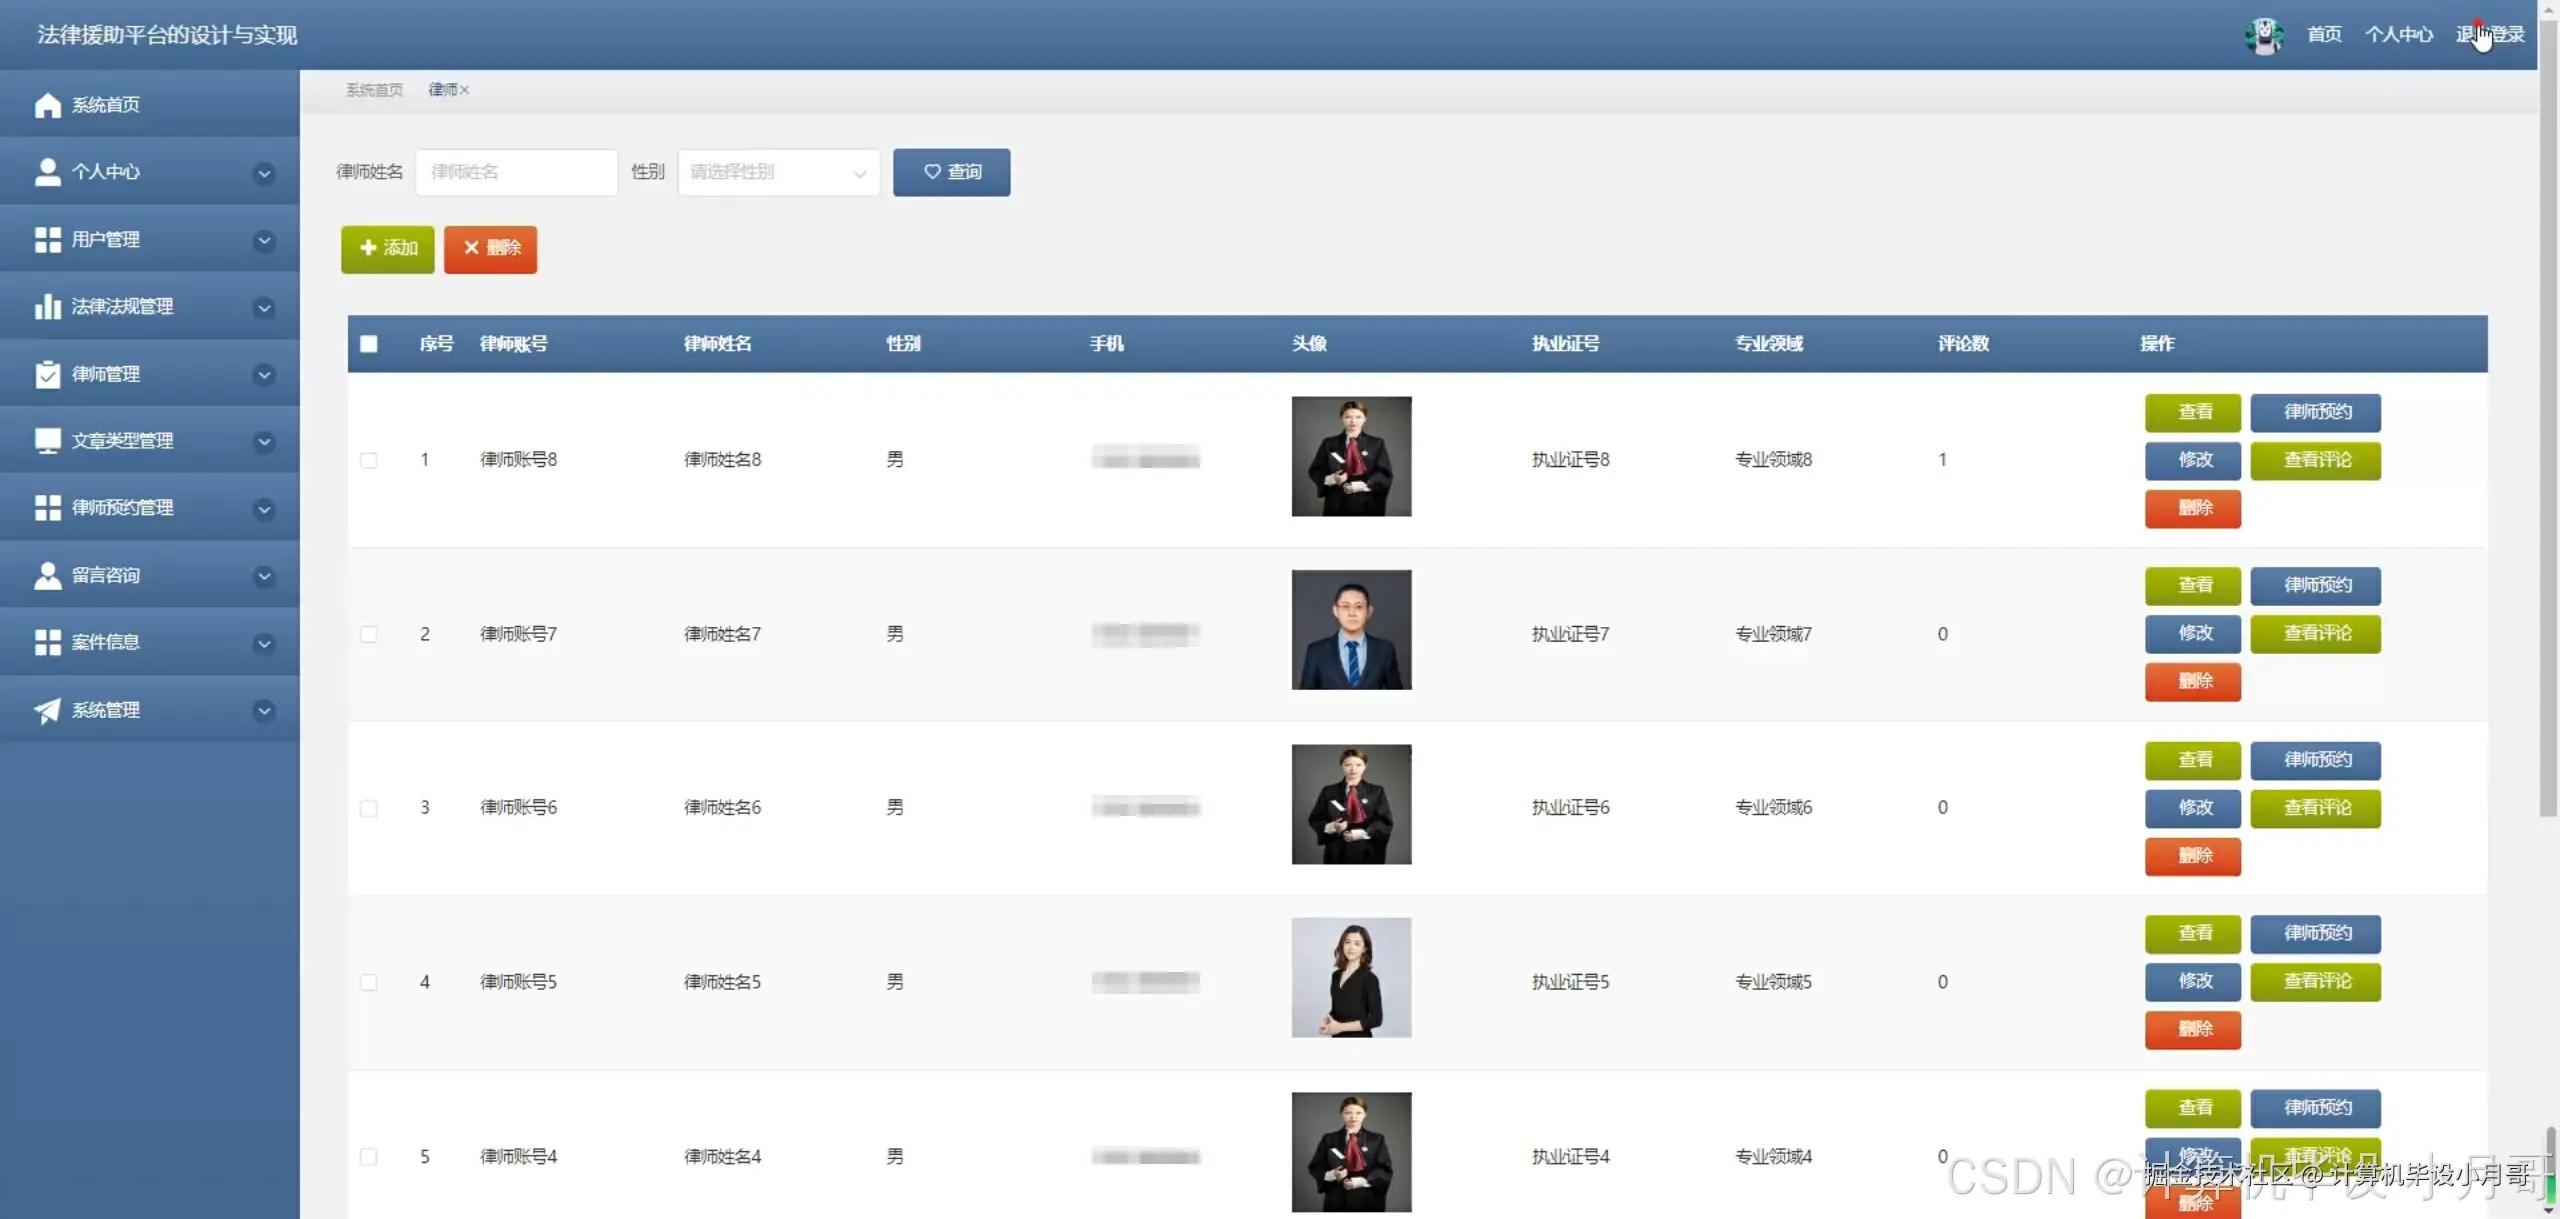Click the grid icon beside 用户管理
Viewport: 2560px width, 1219px height.
[47, 240]
